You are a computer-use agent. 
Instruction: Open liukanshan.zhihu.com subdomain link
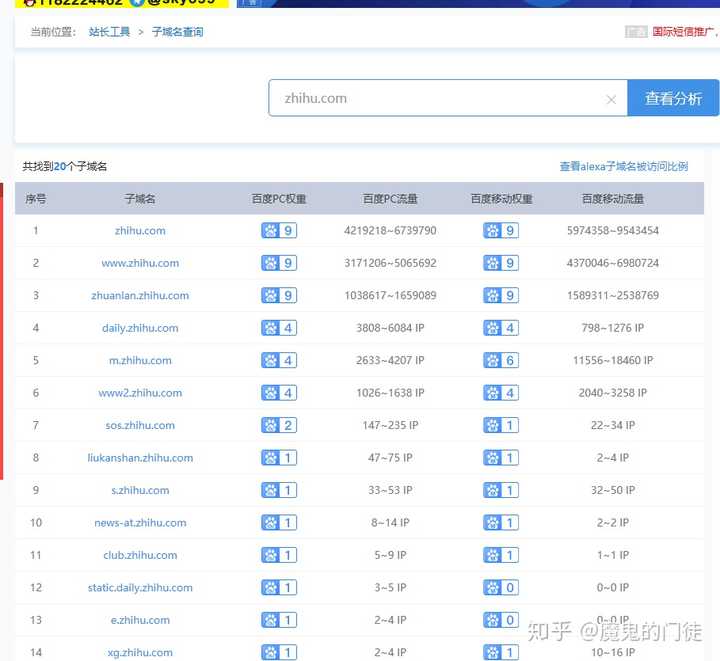[140, 458]
